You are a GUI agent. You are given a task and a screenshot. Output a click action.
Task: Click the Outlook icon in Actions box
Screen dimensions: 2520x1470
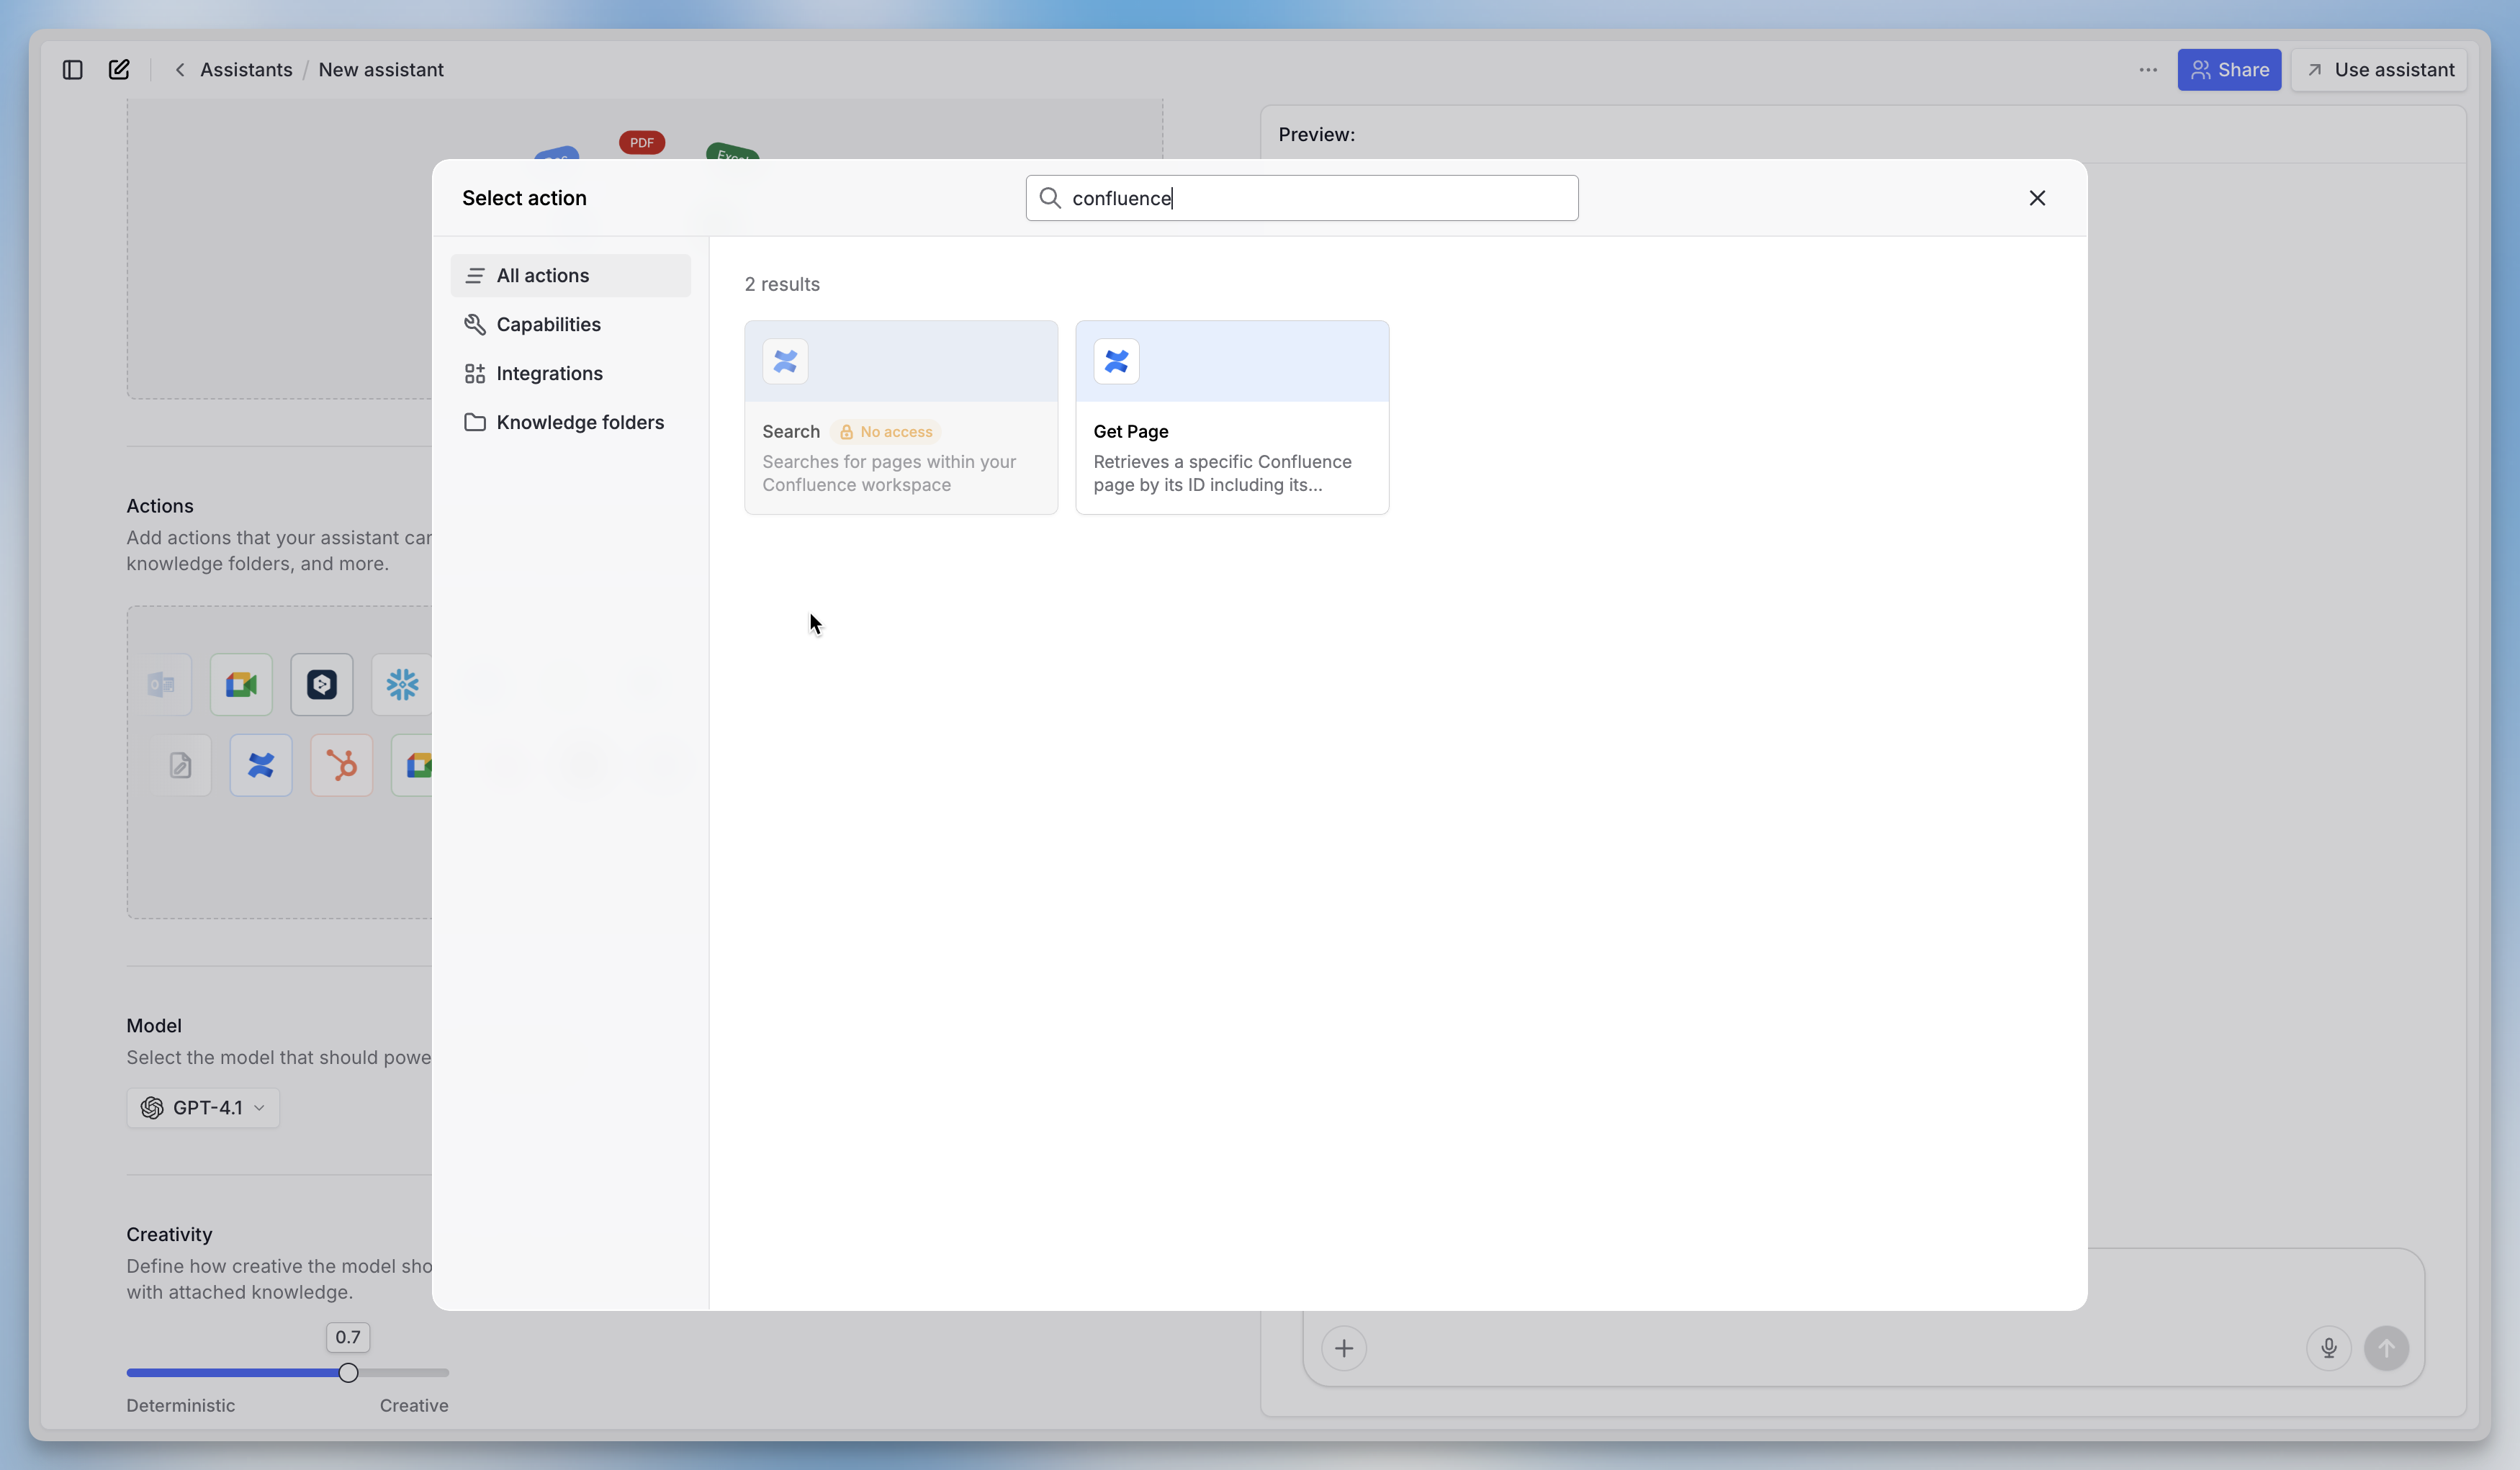(x=161, y=685)
